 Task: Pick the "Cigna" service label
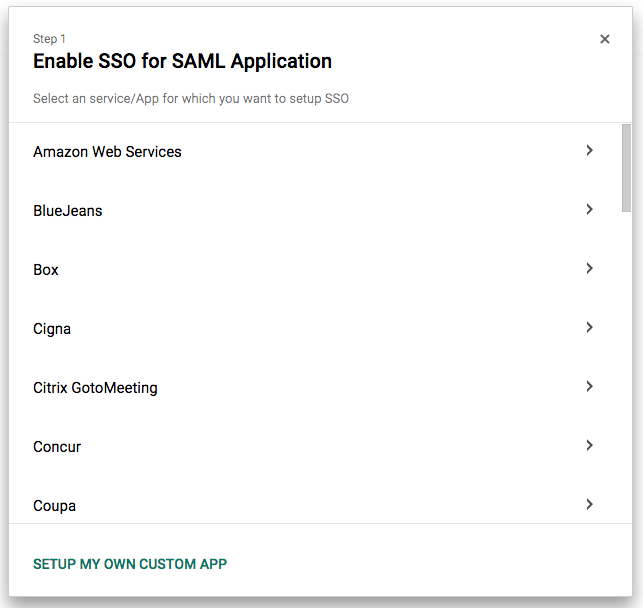point(52,329)
